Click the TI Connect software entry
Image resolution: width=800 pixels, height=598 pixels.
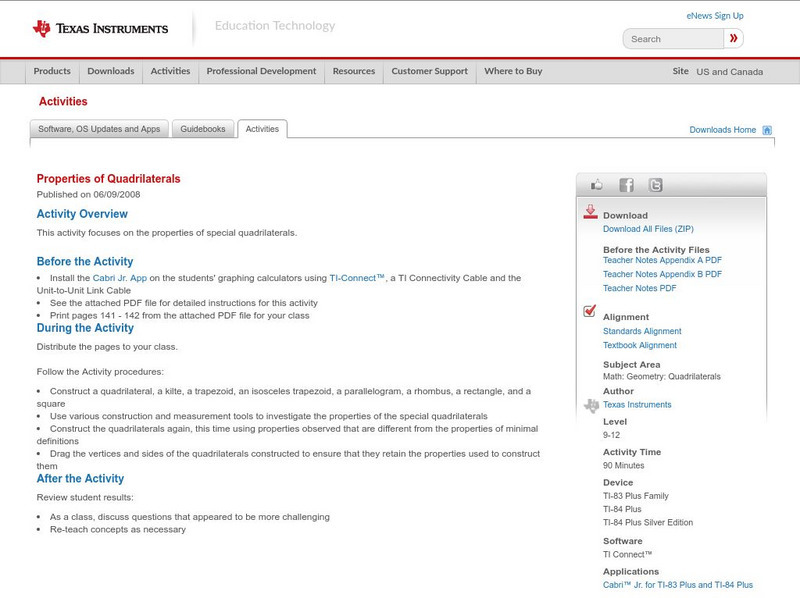[628, 555]
